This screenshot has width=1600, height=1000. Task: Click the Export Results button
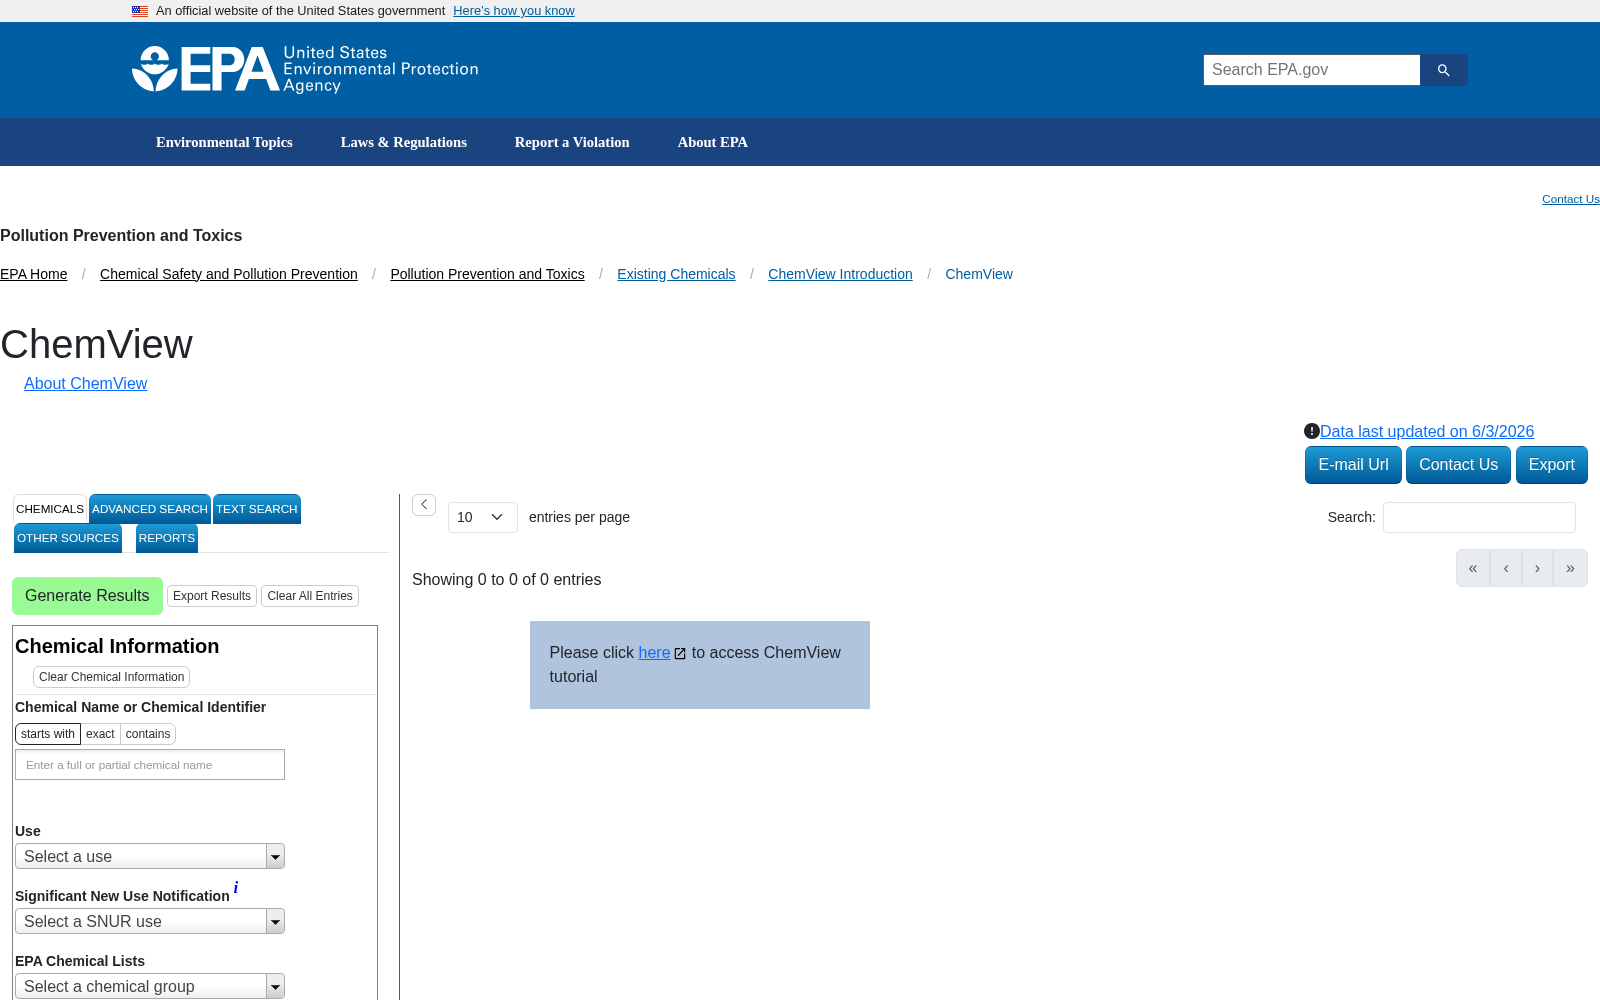point(212,596)
